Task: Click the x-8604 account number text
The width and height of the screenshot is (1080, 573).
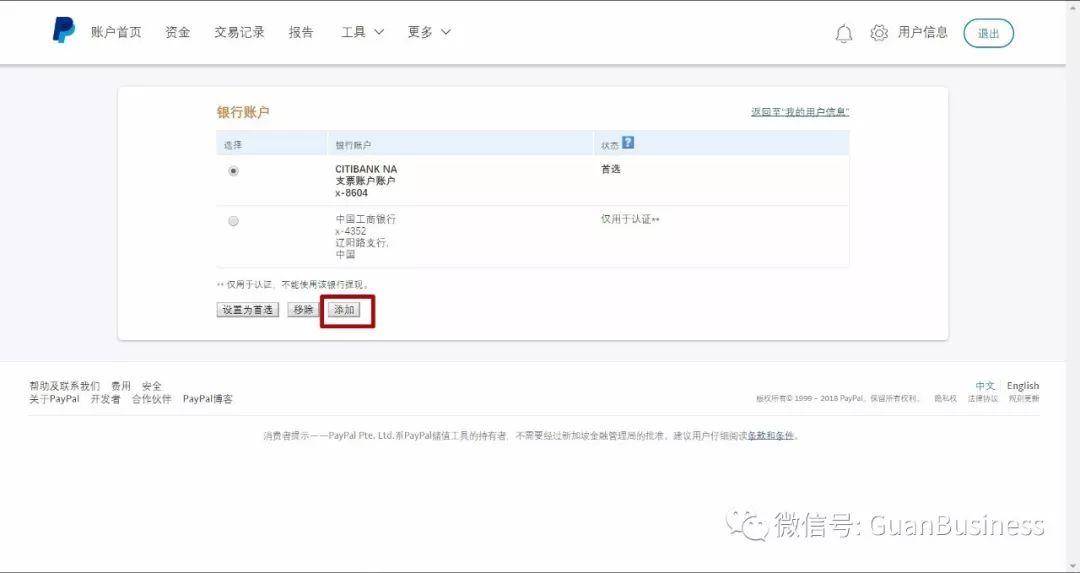Action: tap(351, 194)
